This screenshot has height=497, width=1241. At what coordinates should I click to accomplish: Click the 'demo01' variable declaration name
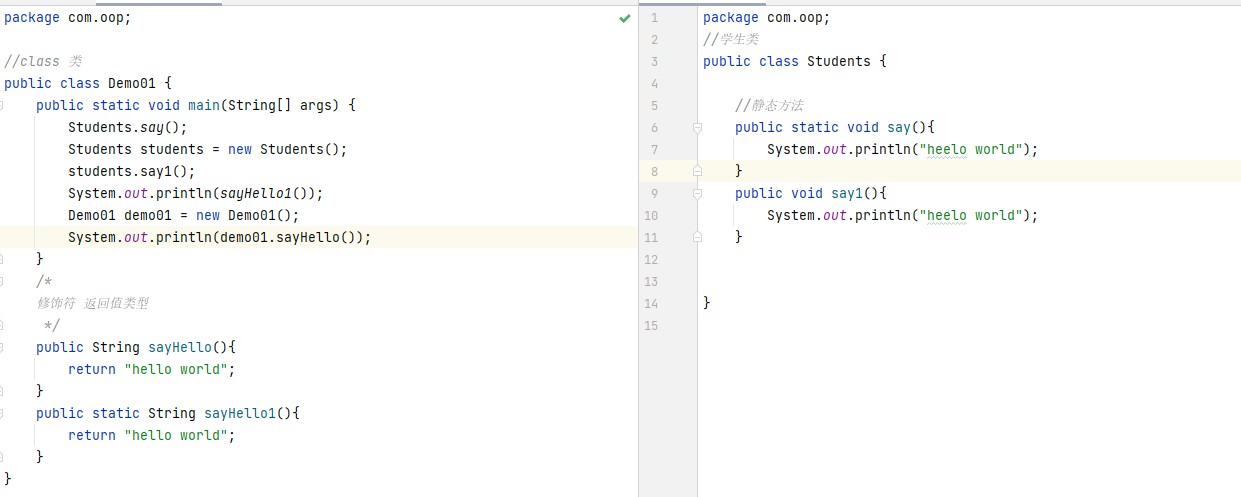click(148, 215)
